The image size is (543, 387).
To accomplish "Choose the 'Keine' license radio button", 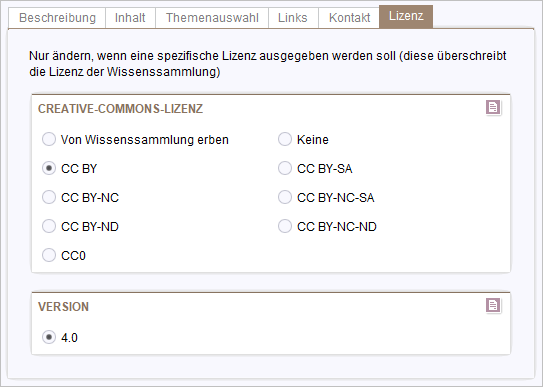I will coord(285,139).
